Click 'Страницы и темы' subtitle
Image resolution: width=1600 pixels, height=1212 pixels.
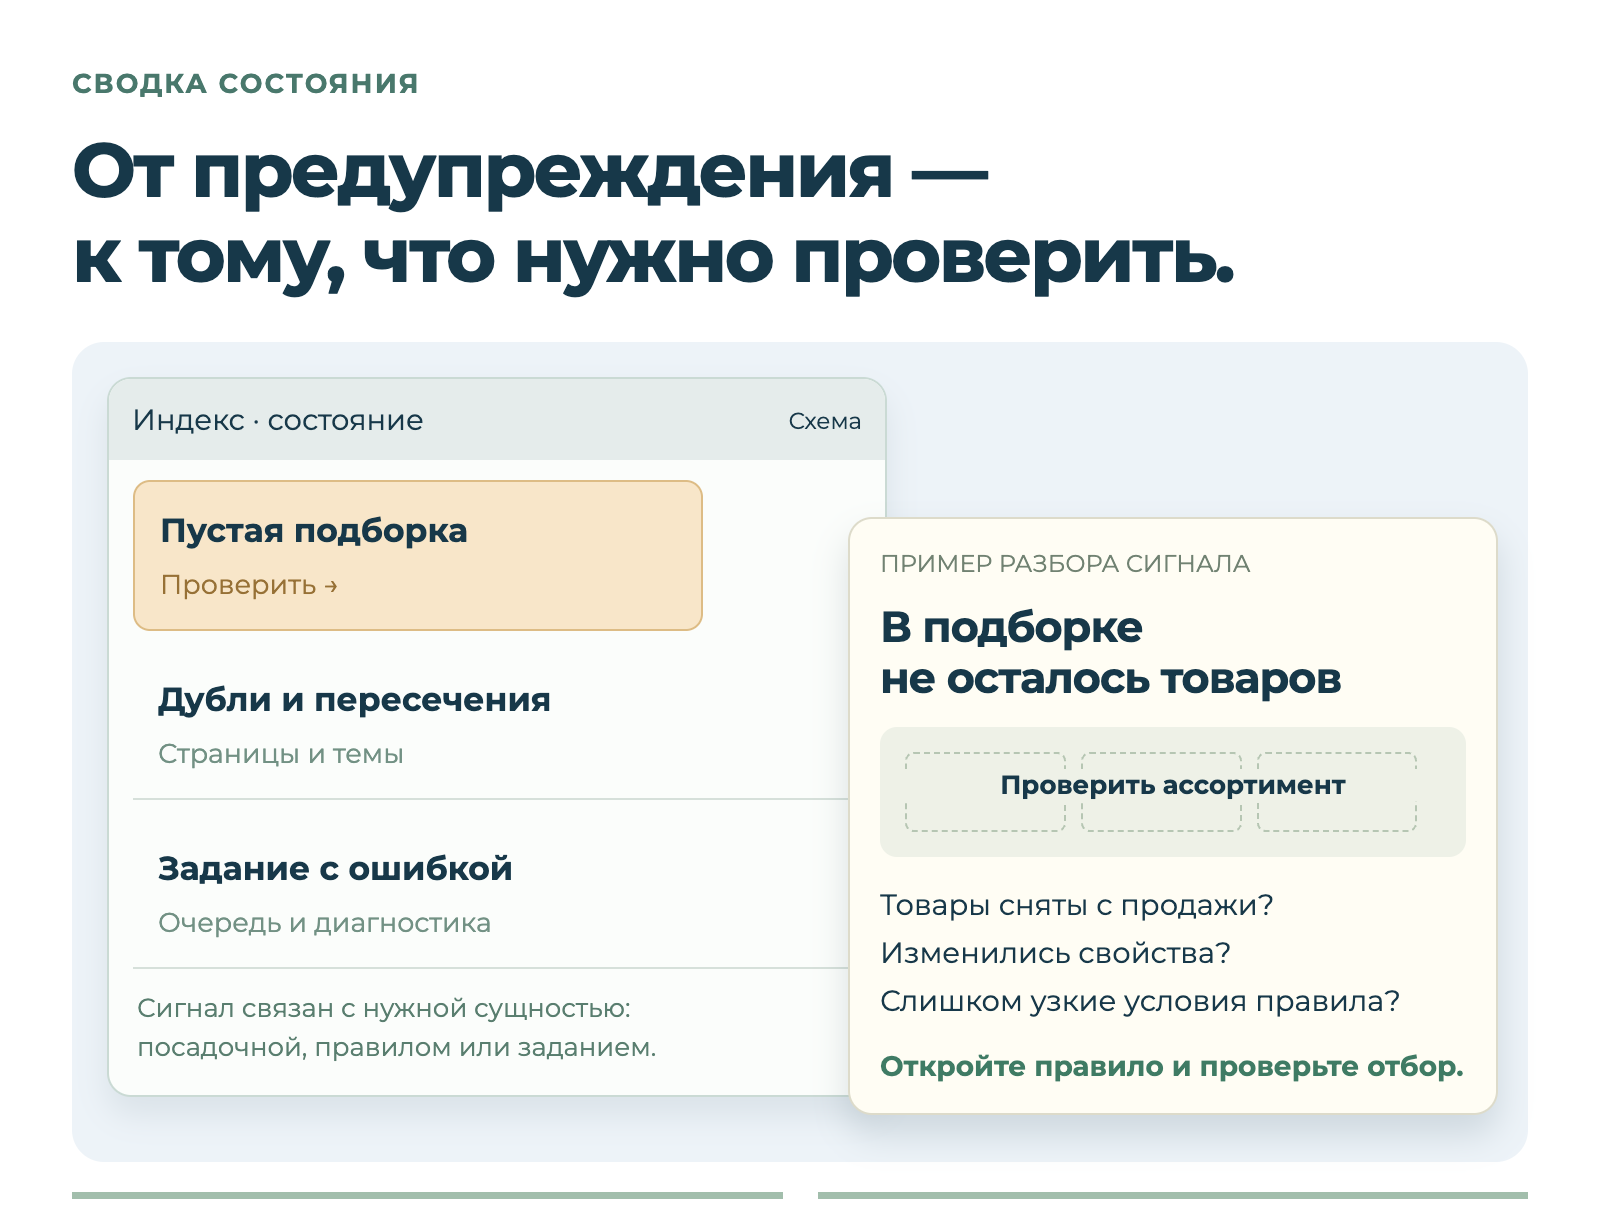click(x=281, y=754)
